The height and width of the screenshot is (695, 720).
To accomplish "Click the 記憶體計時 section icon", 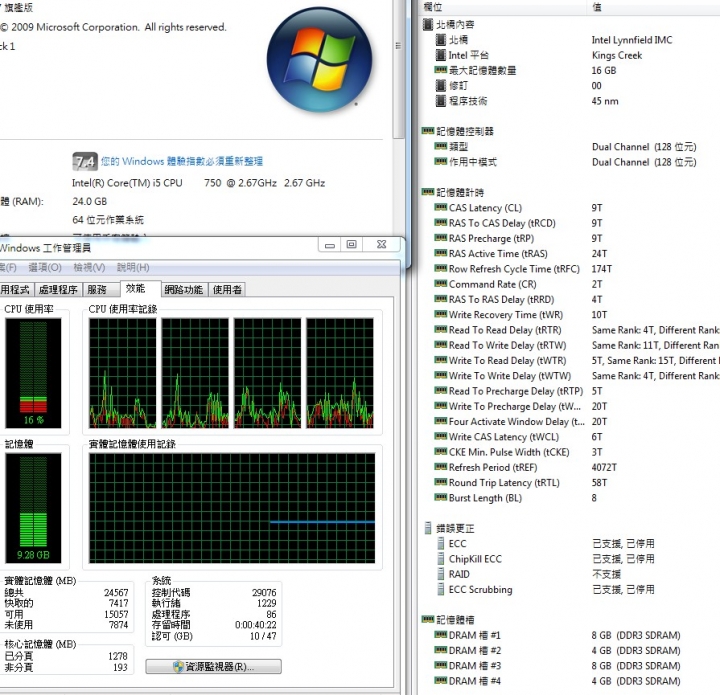I will (x=428, y=192).
